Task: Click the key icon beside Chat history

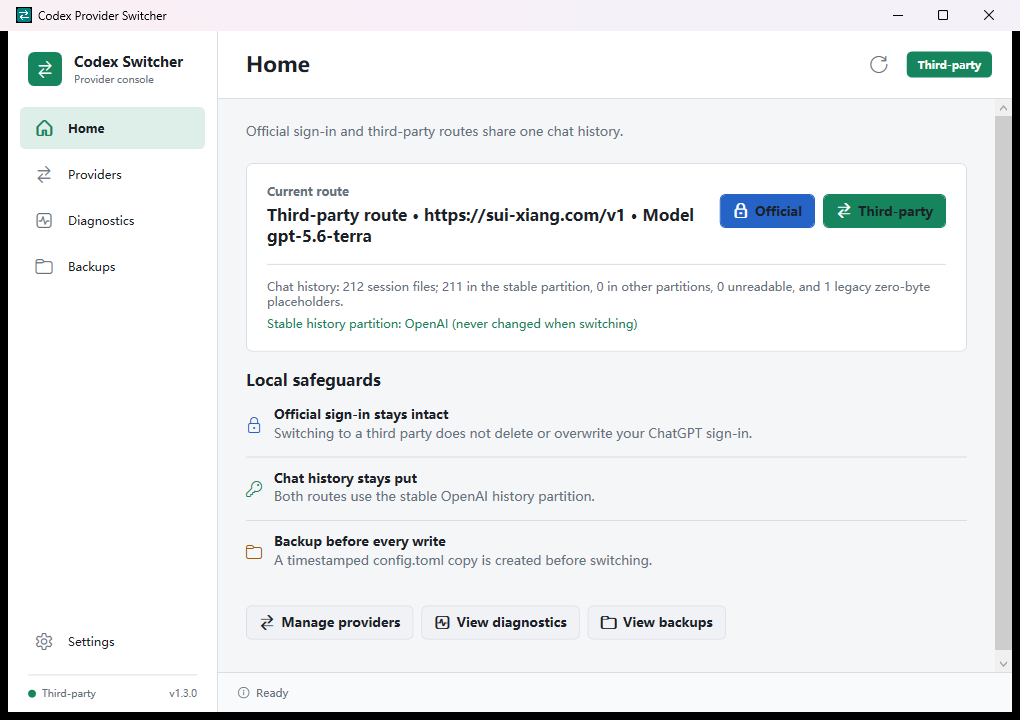Action: [x=254, y=488]
